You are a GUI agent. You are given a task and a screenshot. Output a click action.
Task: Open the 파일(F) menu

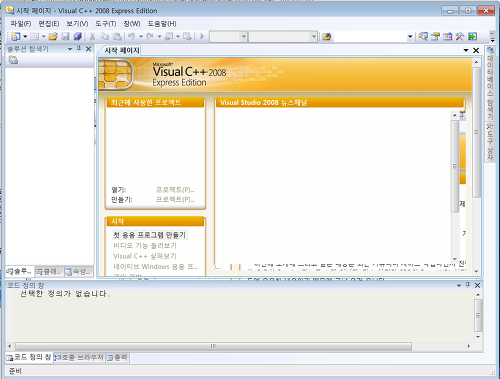[21, 24]
